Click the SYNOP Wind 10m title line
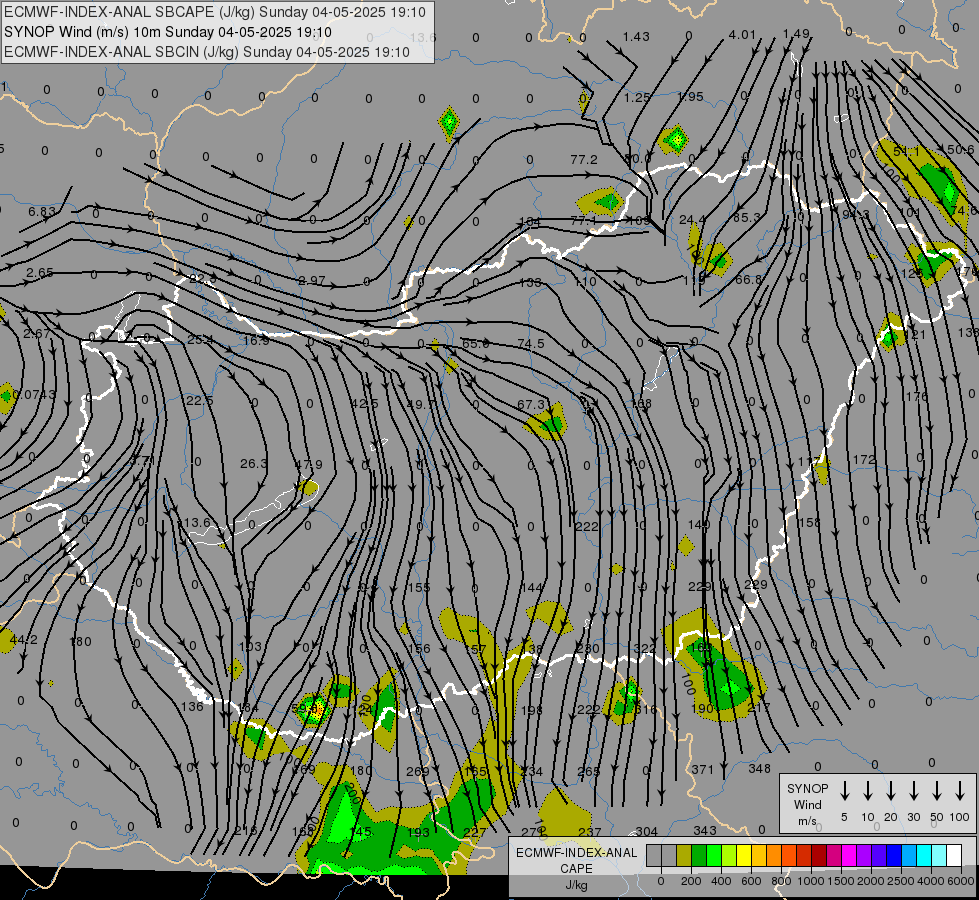The width and height of the screenshot is (979, 900). point(168,32)
